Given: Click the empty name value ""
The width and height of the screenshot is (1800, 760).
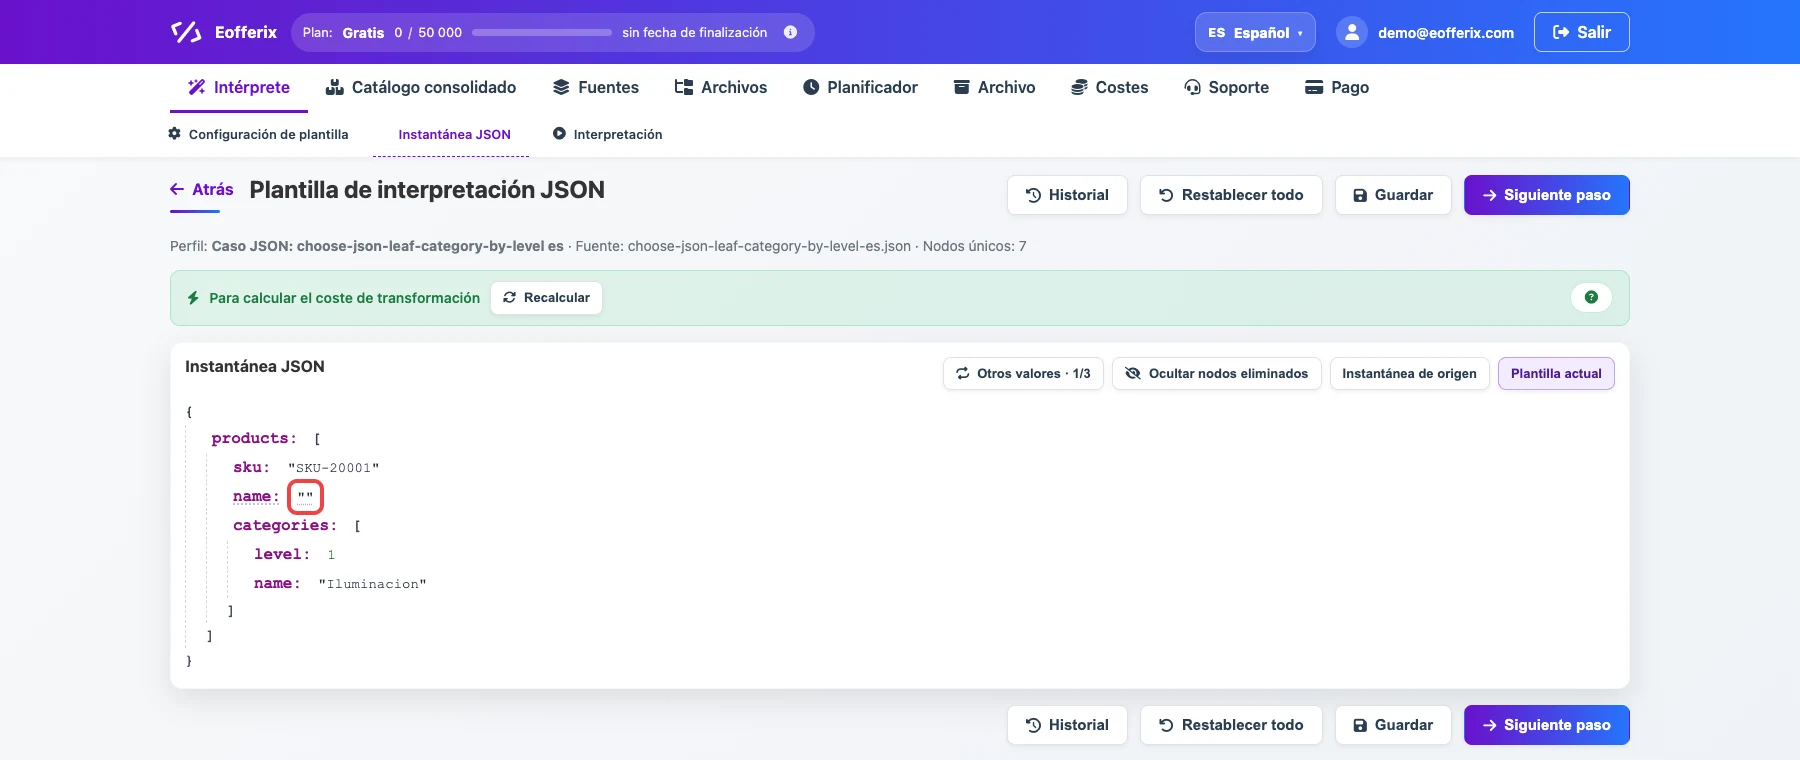Looking at the screenshot, I should (x=305, y=497).
